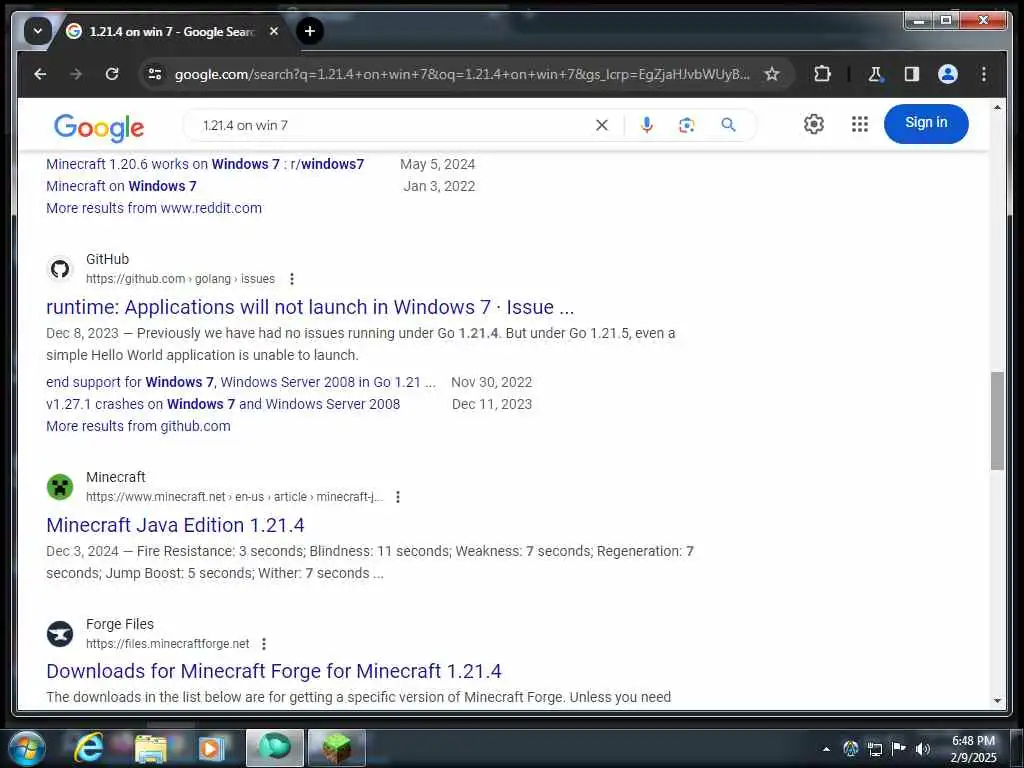Viewport: 1024px width, 768px height.
Task: Click https://github.com golang issues breadcrumb
Action: point(180,279)
